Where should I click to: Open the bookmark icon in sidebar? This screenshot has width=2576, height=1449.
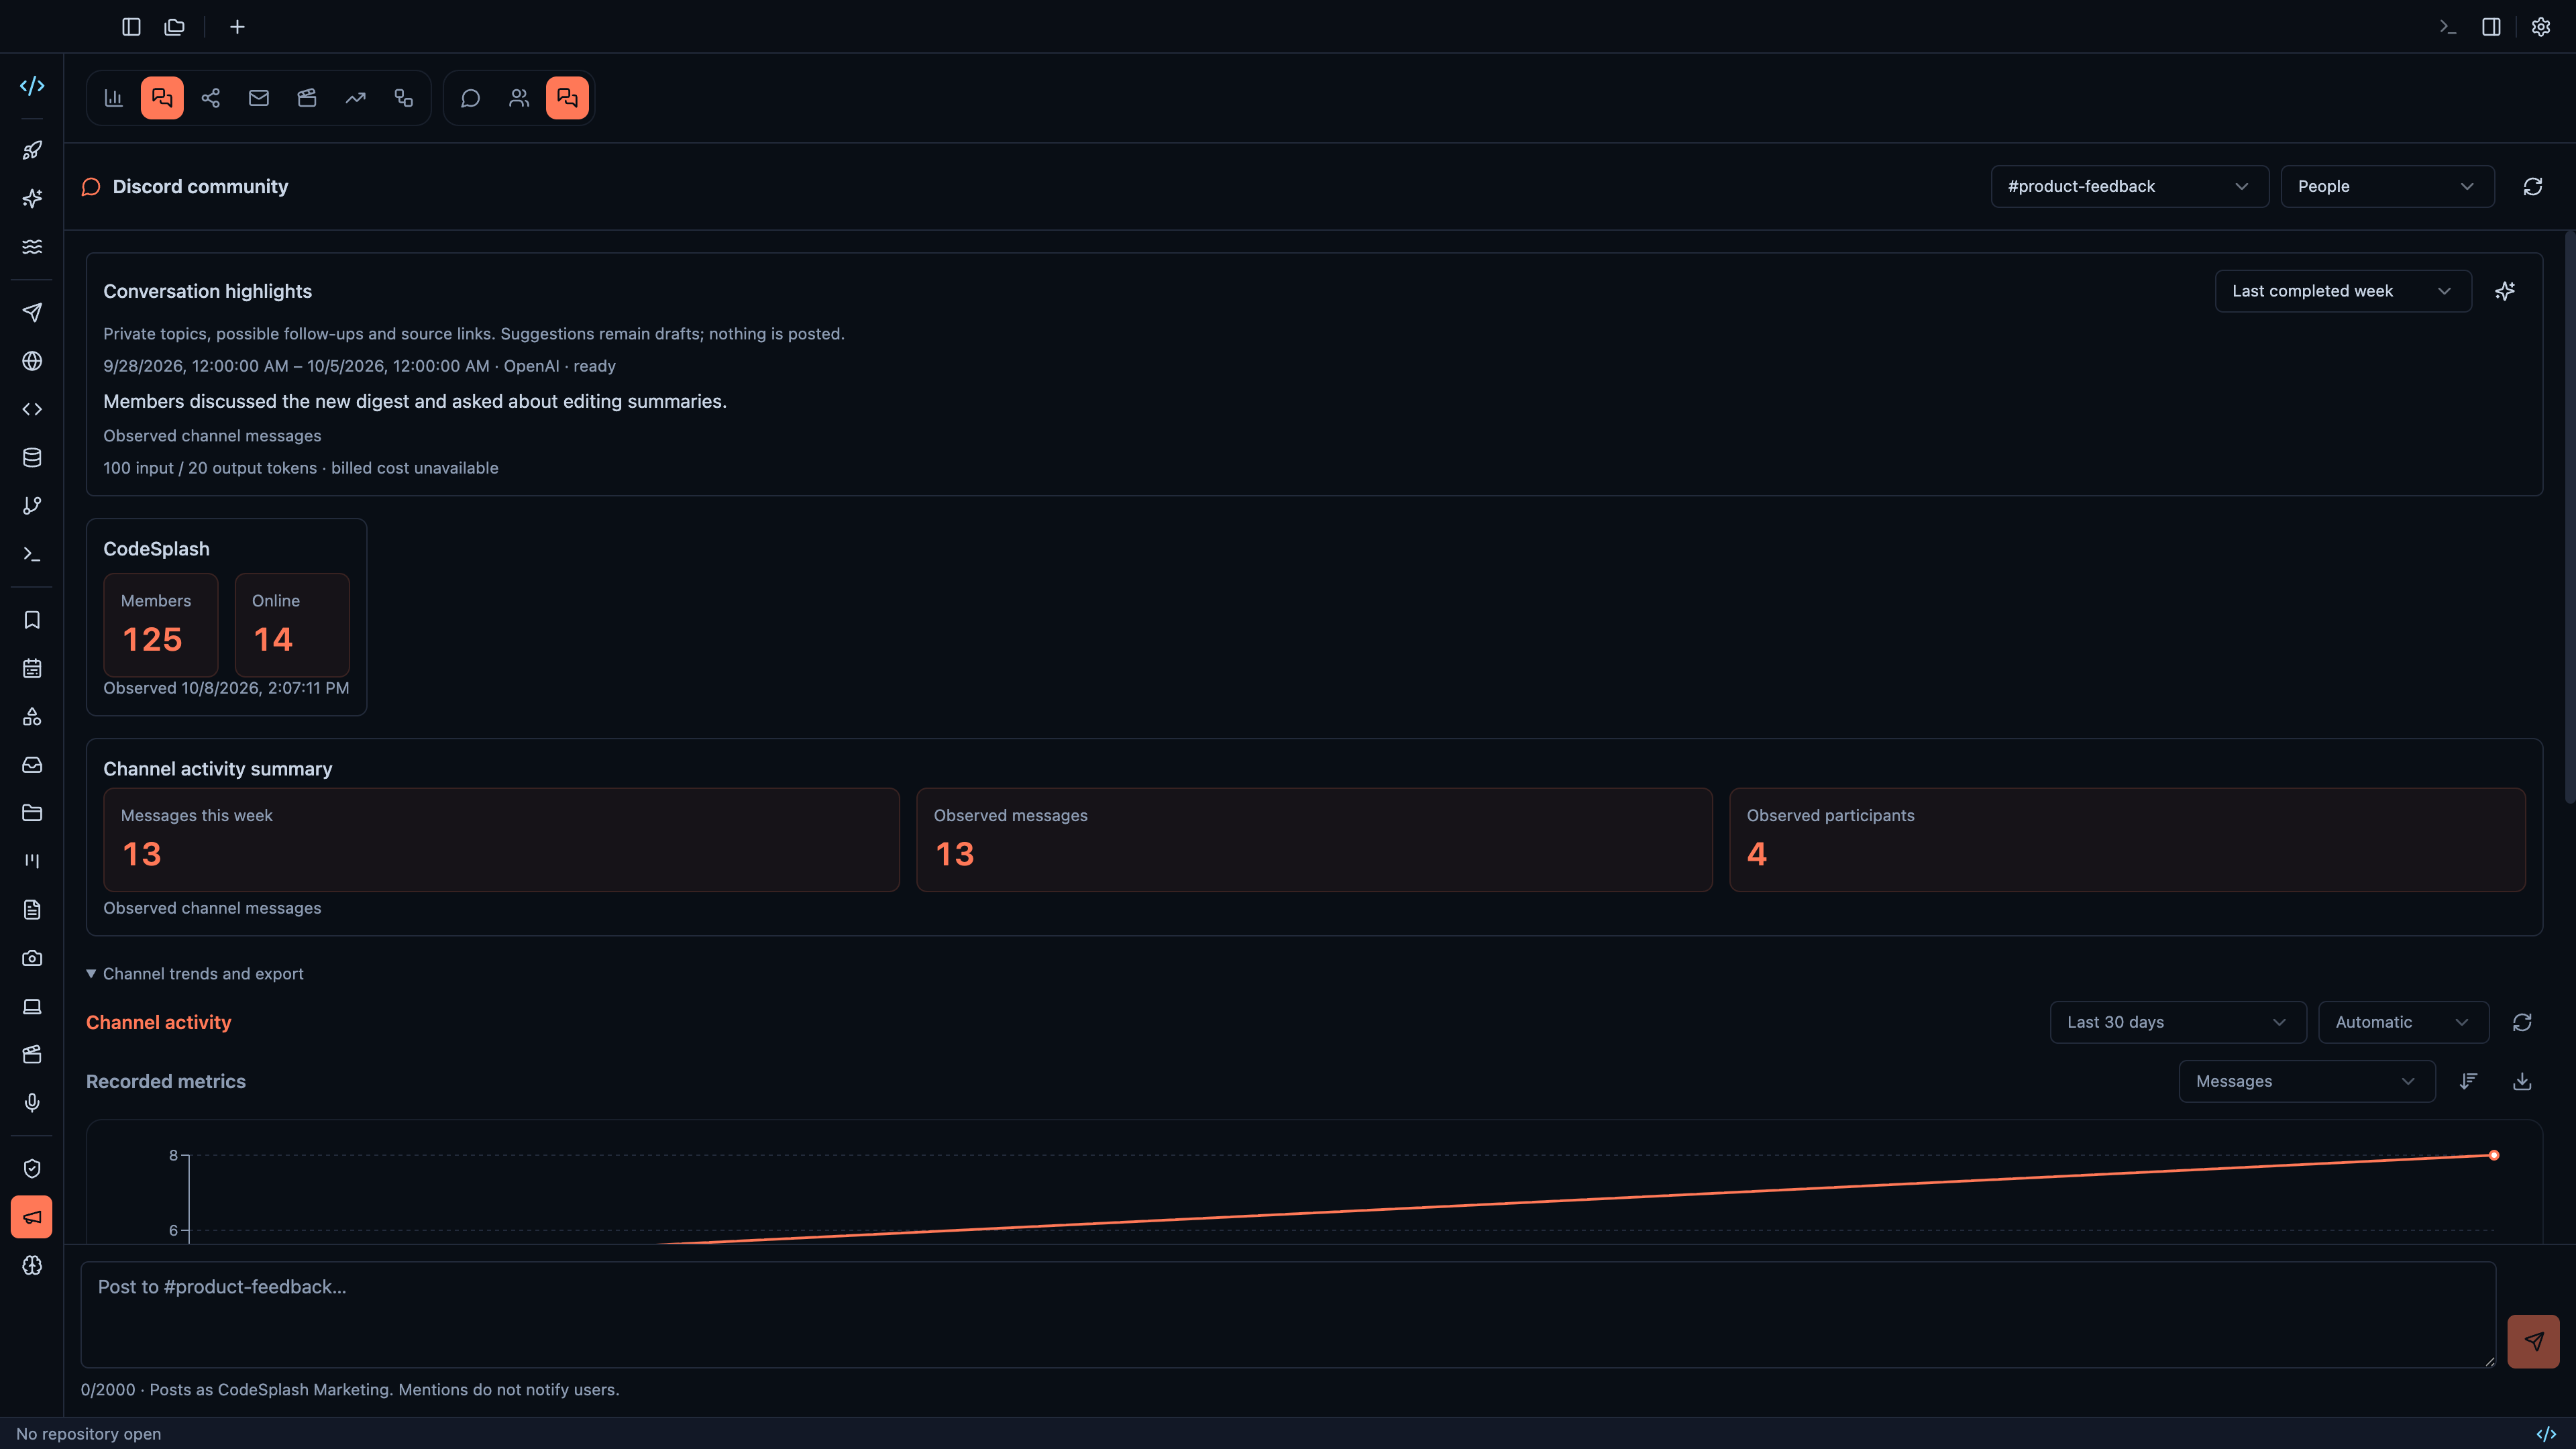pos(32,620)
